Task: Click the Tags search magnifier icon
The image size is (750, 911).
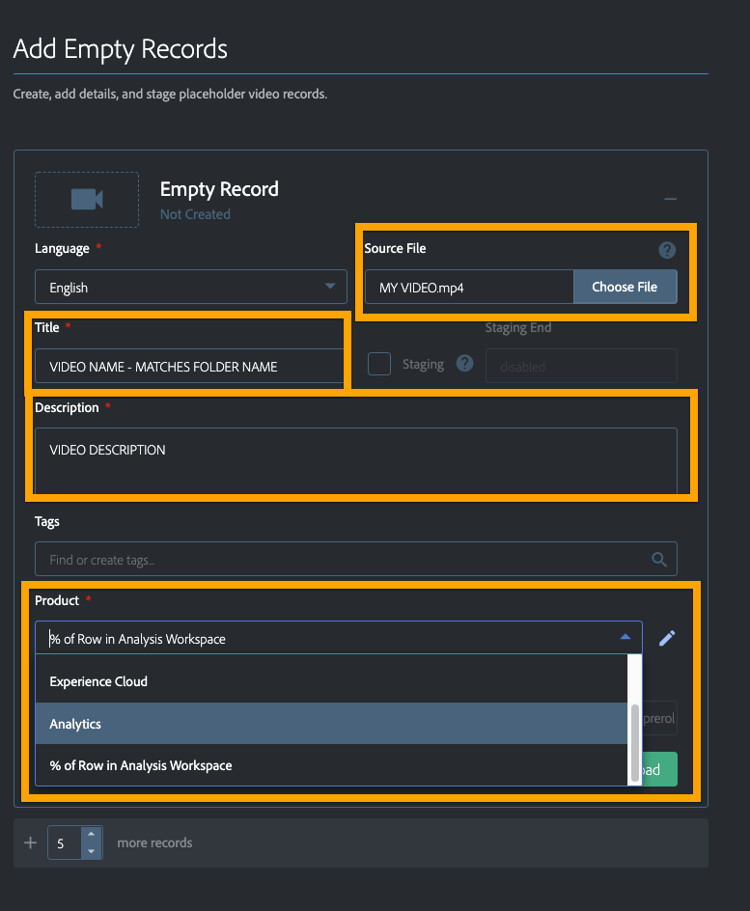Action: 659,559
